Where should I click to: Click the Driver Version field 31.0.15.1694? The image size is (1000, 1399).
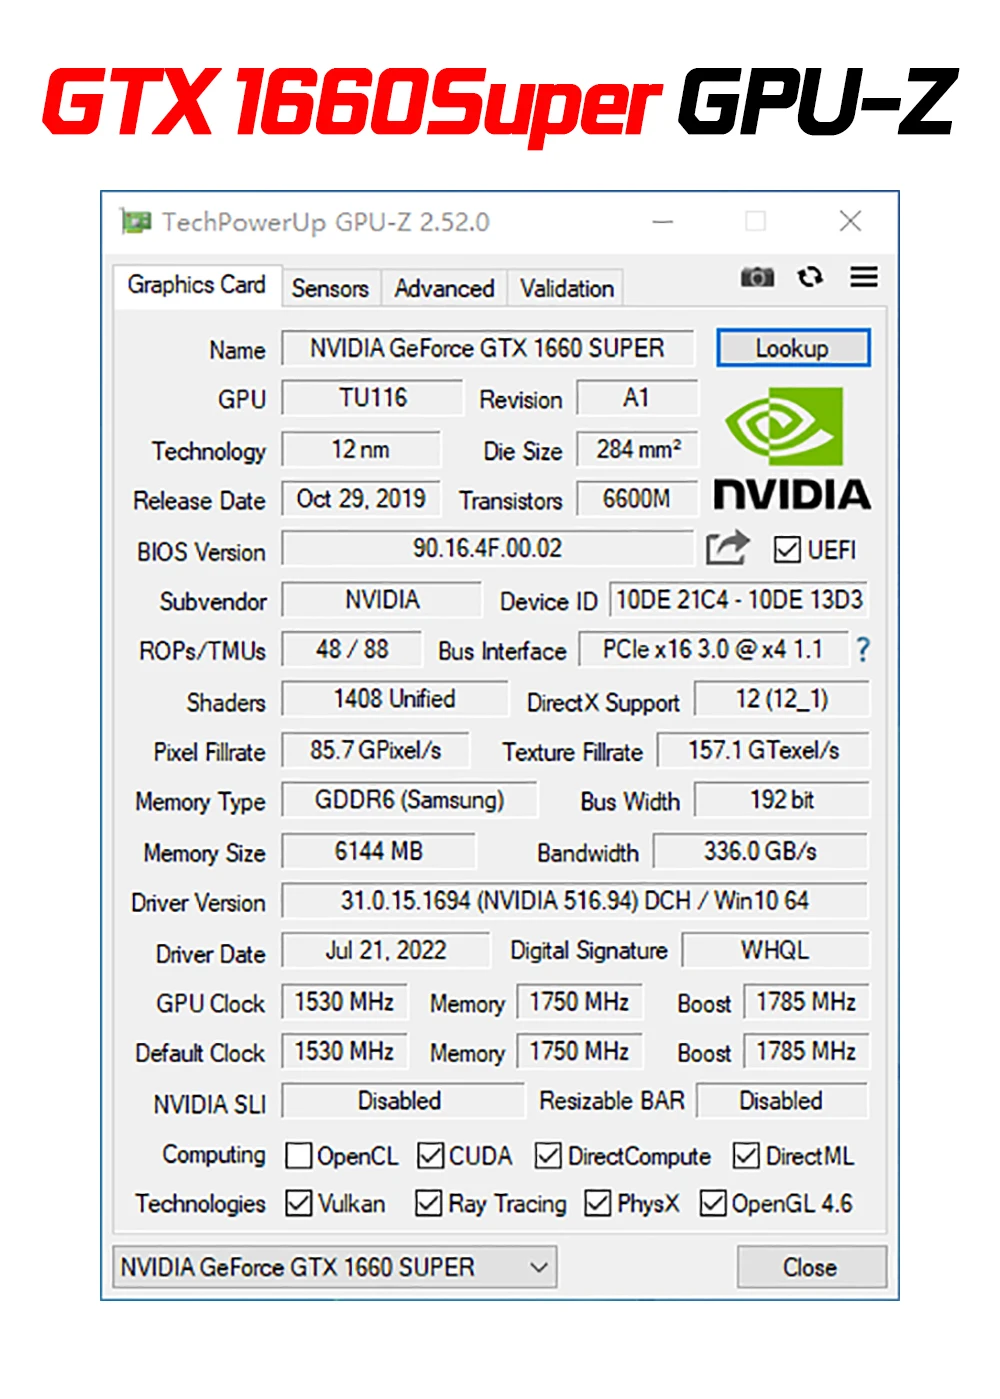pos(575,901)
